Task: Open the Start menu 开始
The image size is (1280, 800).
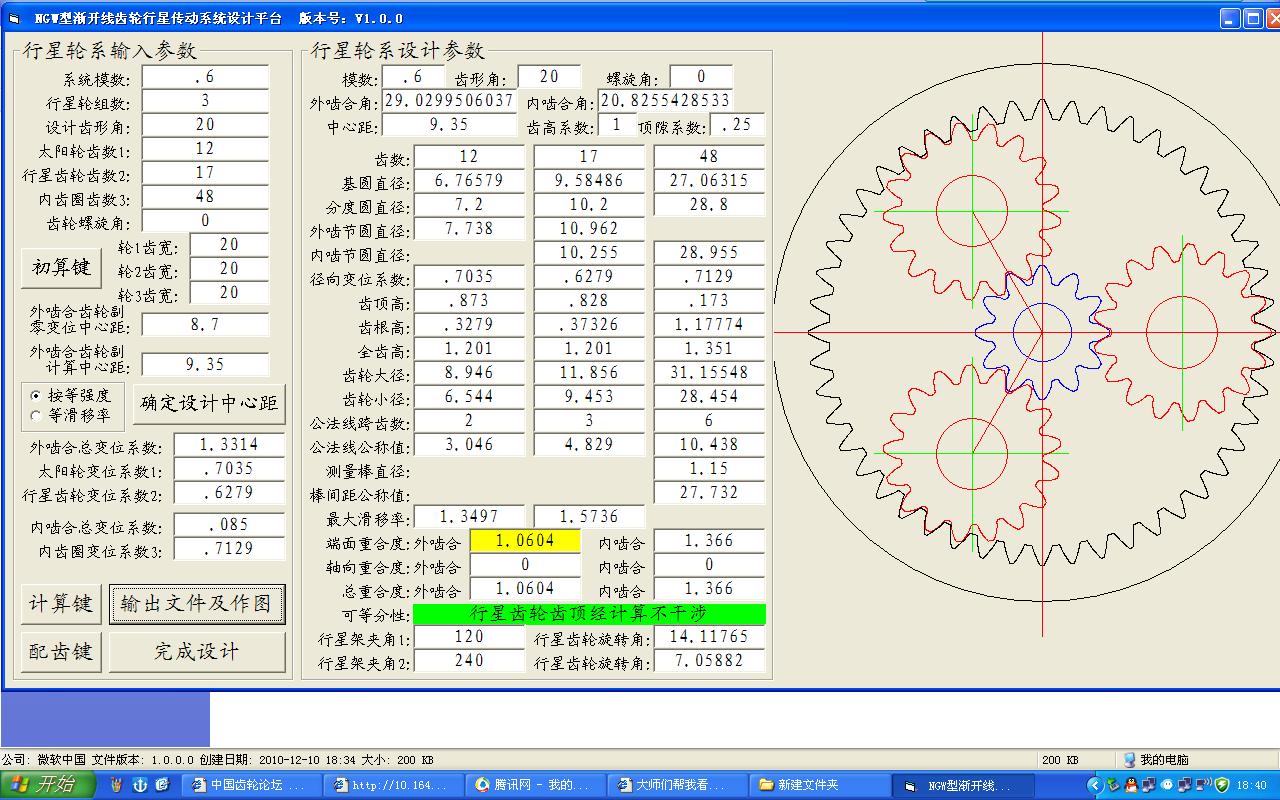Action: (48, 785)
